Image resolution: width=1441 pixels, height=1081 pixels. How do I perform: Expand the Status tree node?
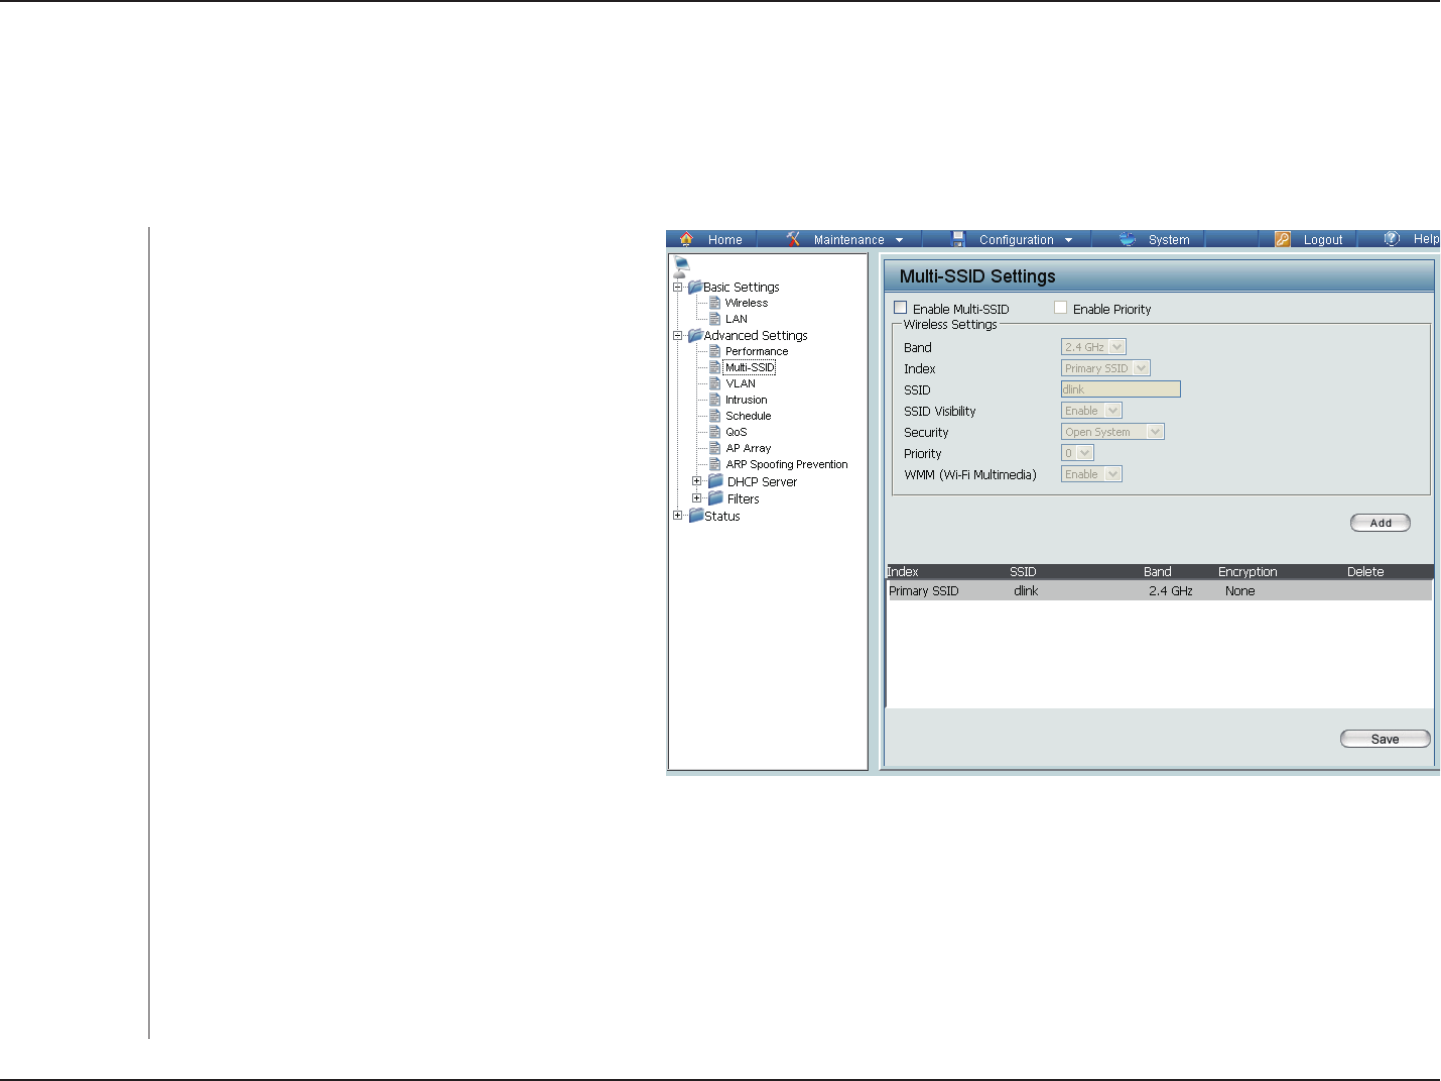[678, 516]
